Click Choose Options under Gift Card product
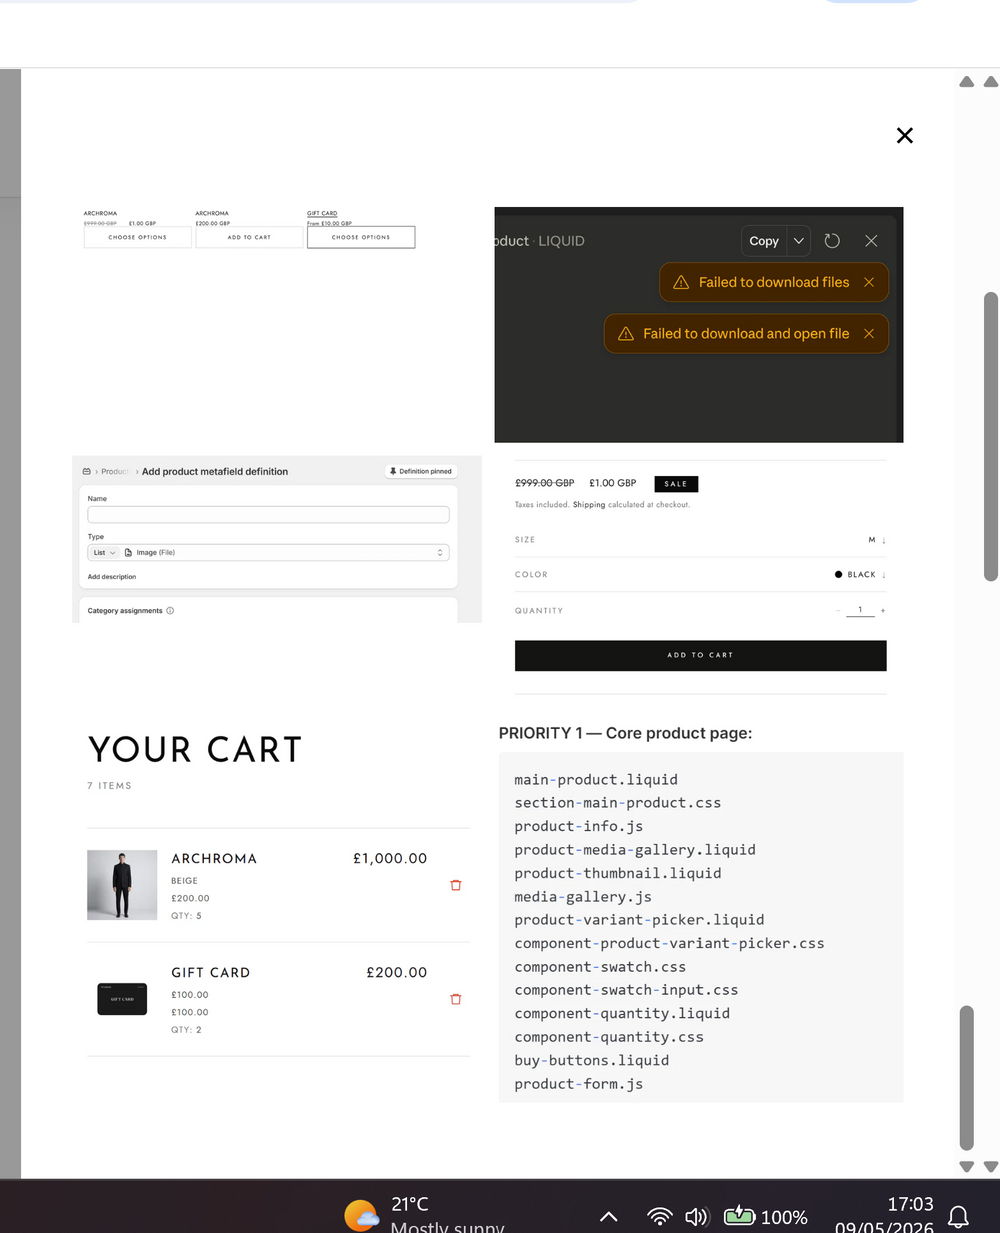 (361, 237)
